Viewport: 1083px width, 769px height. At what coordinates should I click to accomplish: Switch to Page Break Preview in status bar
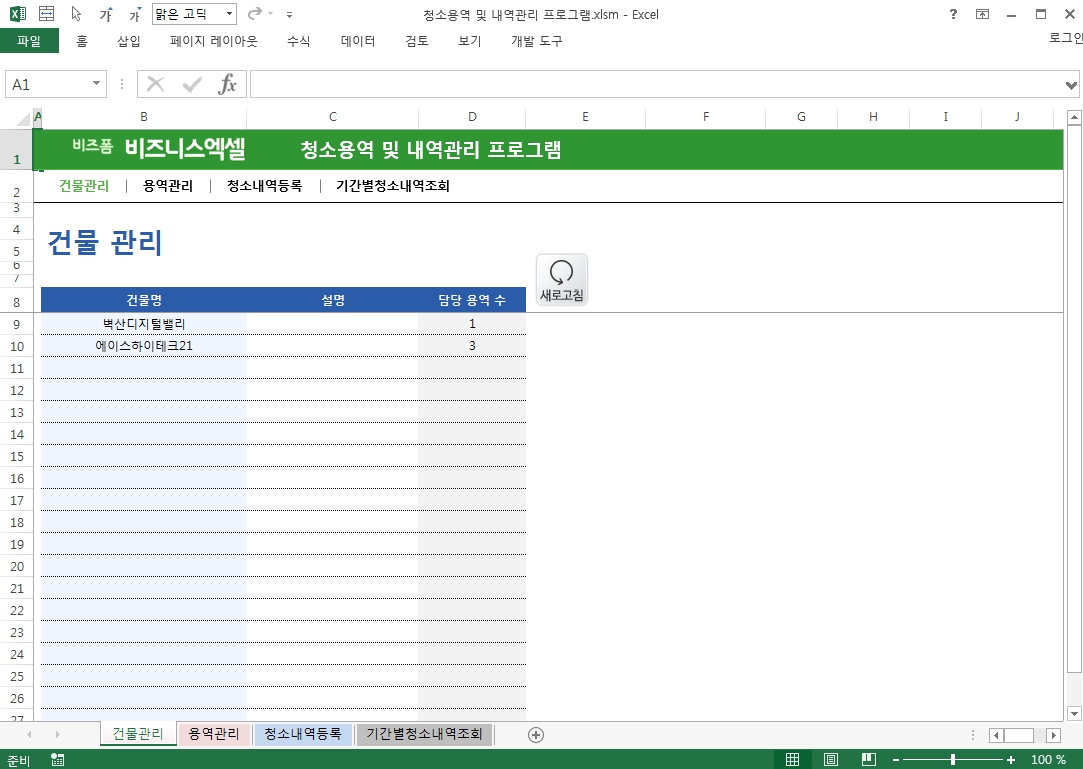click(x=868, y=760)
